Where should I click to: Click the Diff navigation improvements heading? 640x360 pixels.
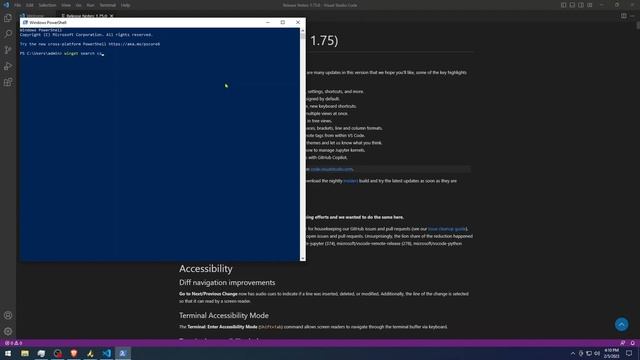pos(227,282)
